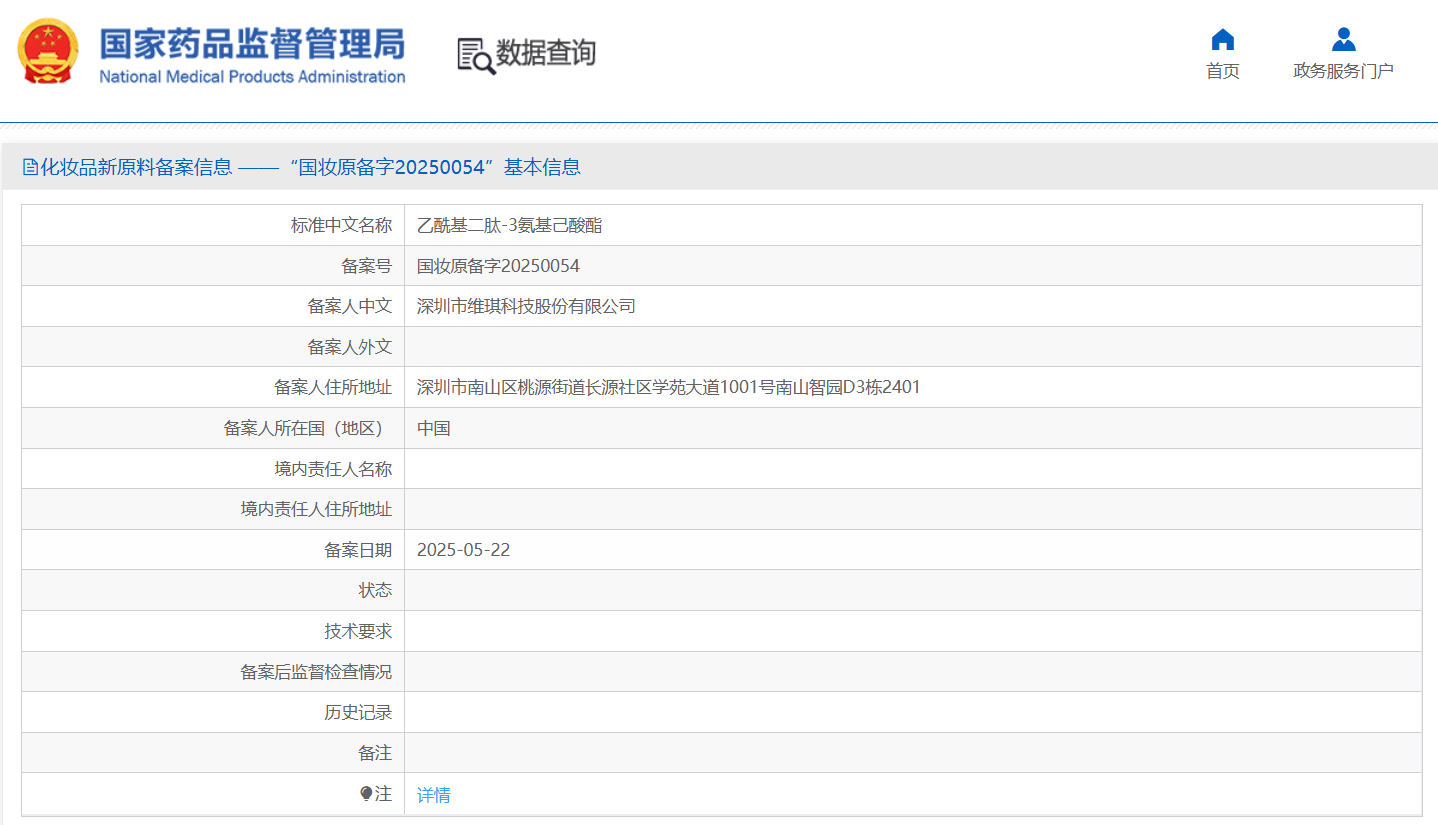Click the data query magnifier icon
Viewport: 1438px width, 825px height.
click(476, 55)
